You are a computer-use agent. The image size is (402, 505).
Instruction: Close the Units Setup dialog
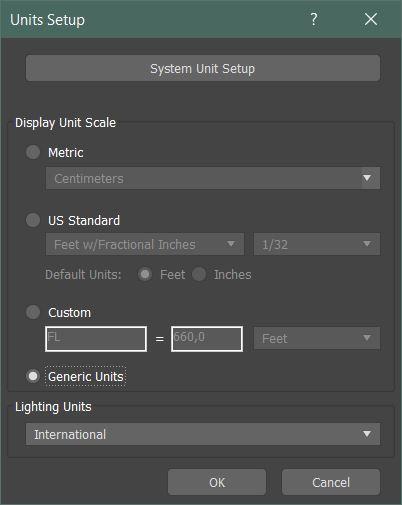pos(371,19)
